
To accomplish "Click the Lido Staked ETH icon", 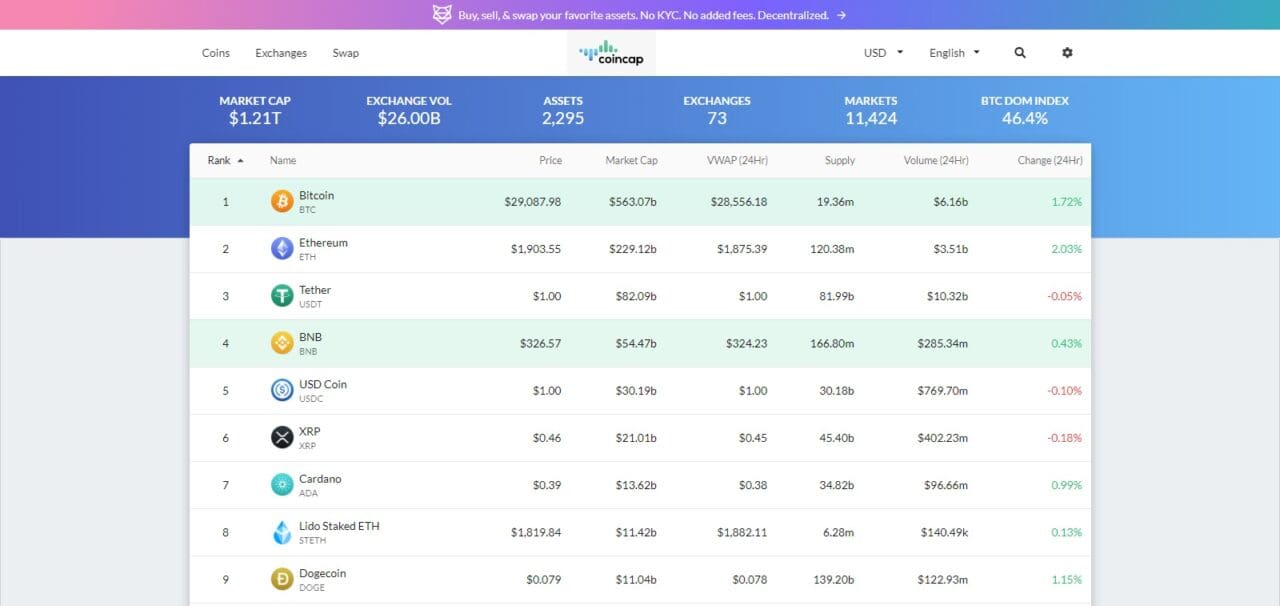I will click(282, 532).
